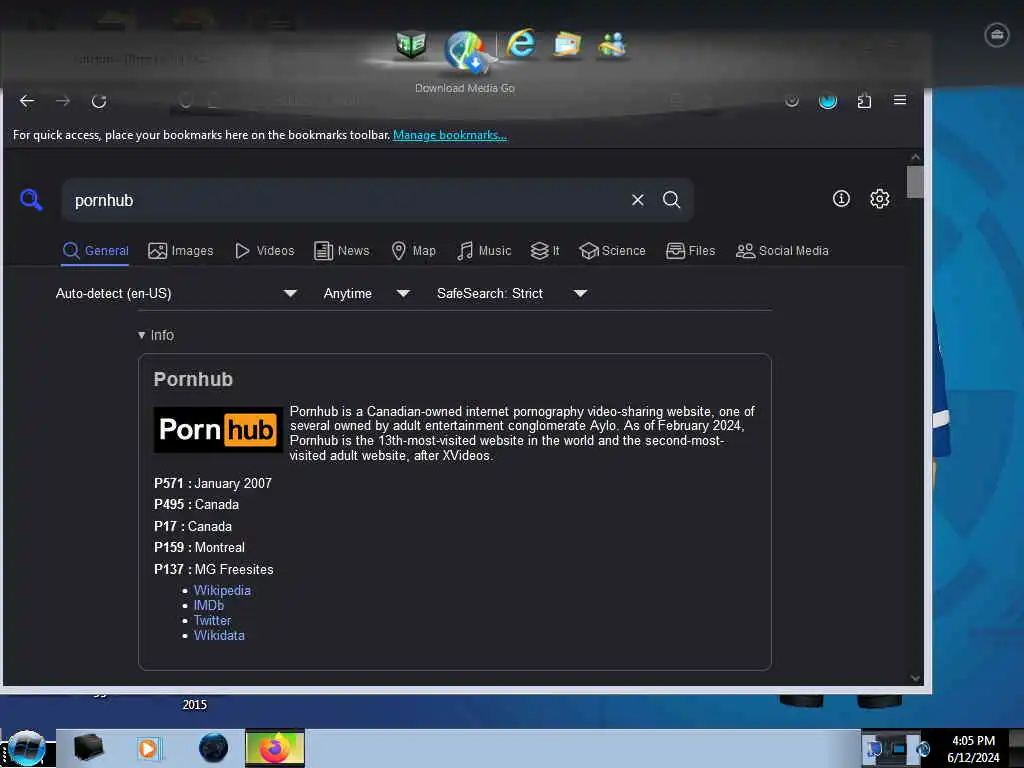Click the Info box title heading
Screen dimensions: 1024x768
(193, 379)
